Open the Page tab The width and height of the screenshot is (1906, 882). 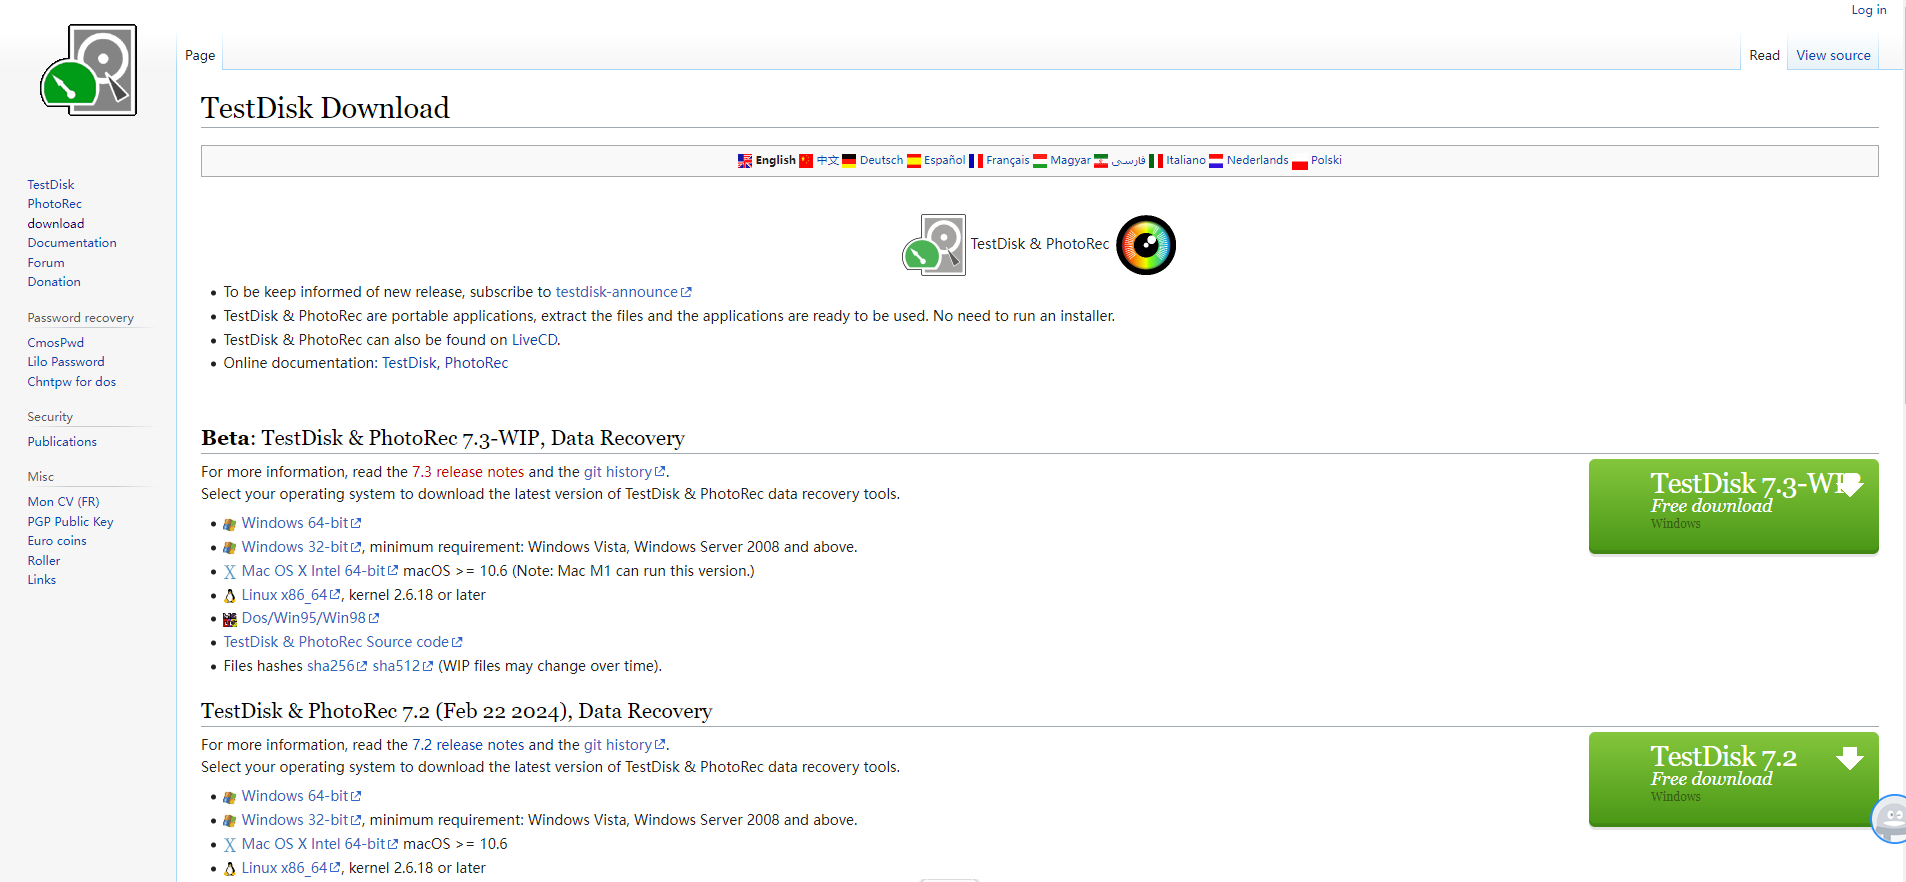pyautogui.click(x=200, y=56)
